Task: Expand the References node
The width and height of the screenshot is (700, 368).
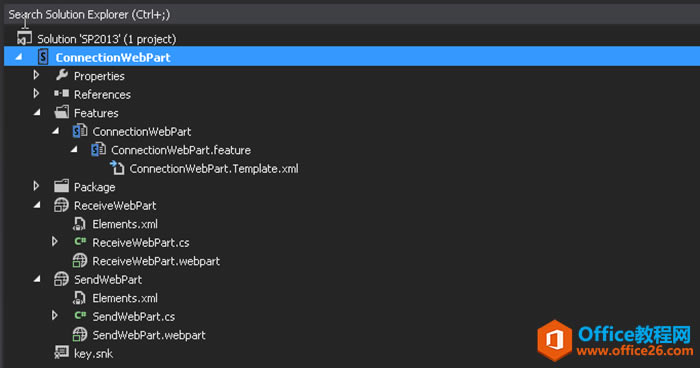Action: point(37,94)
